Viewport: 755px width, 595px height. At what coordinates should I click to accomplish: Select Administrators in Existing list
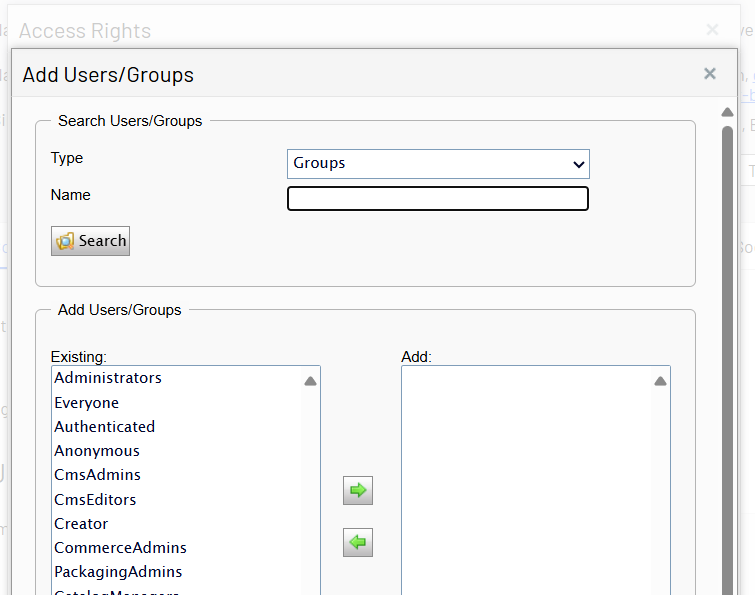pyautogui.click(x=108, y=378)
